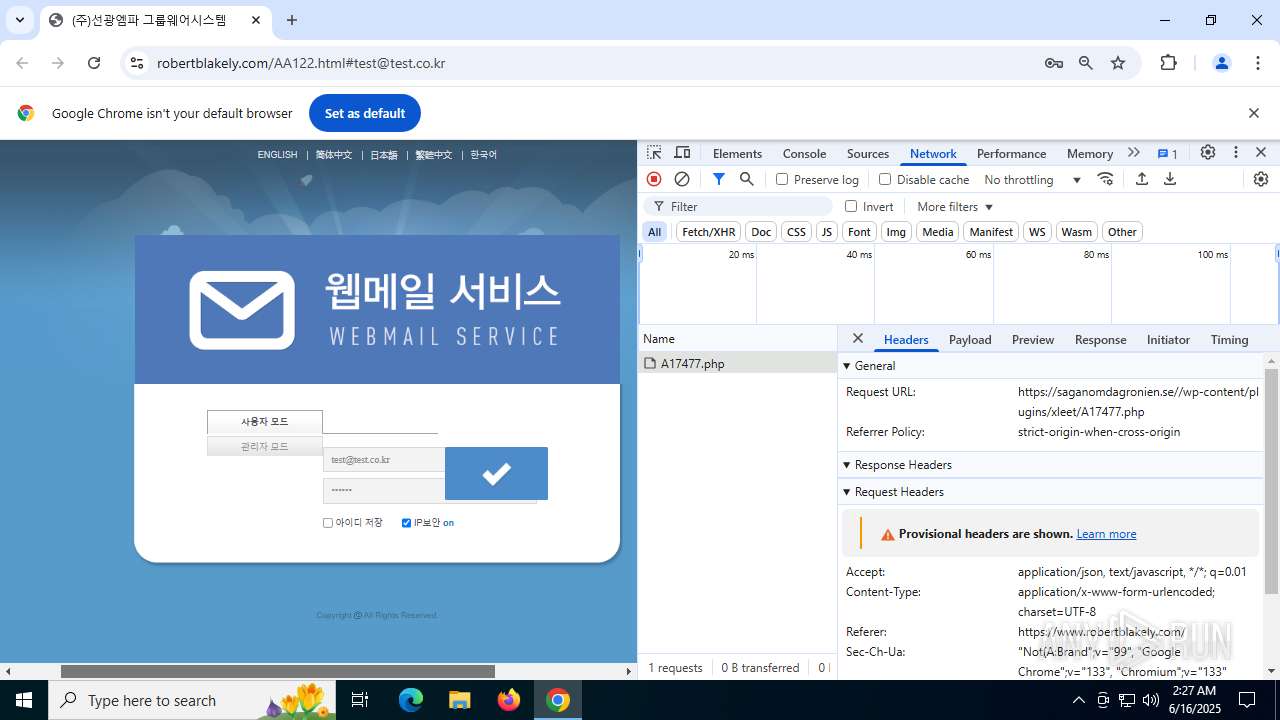Open DevTools settings gear
Screen dimensions: 1280x720
coord(1208,153)
